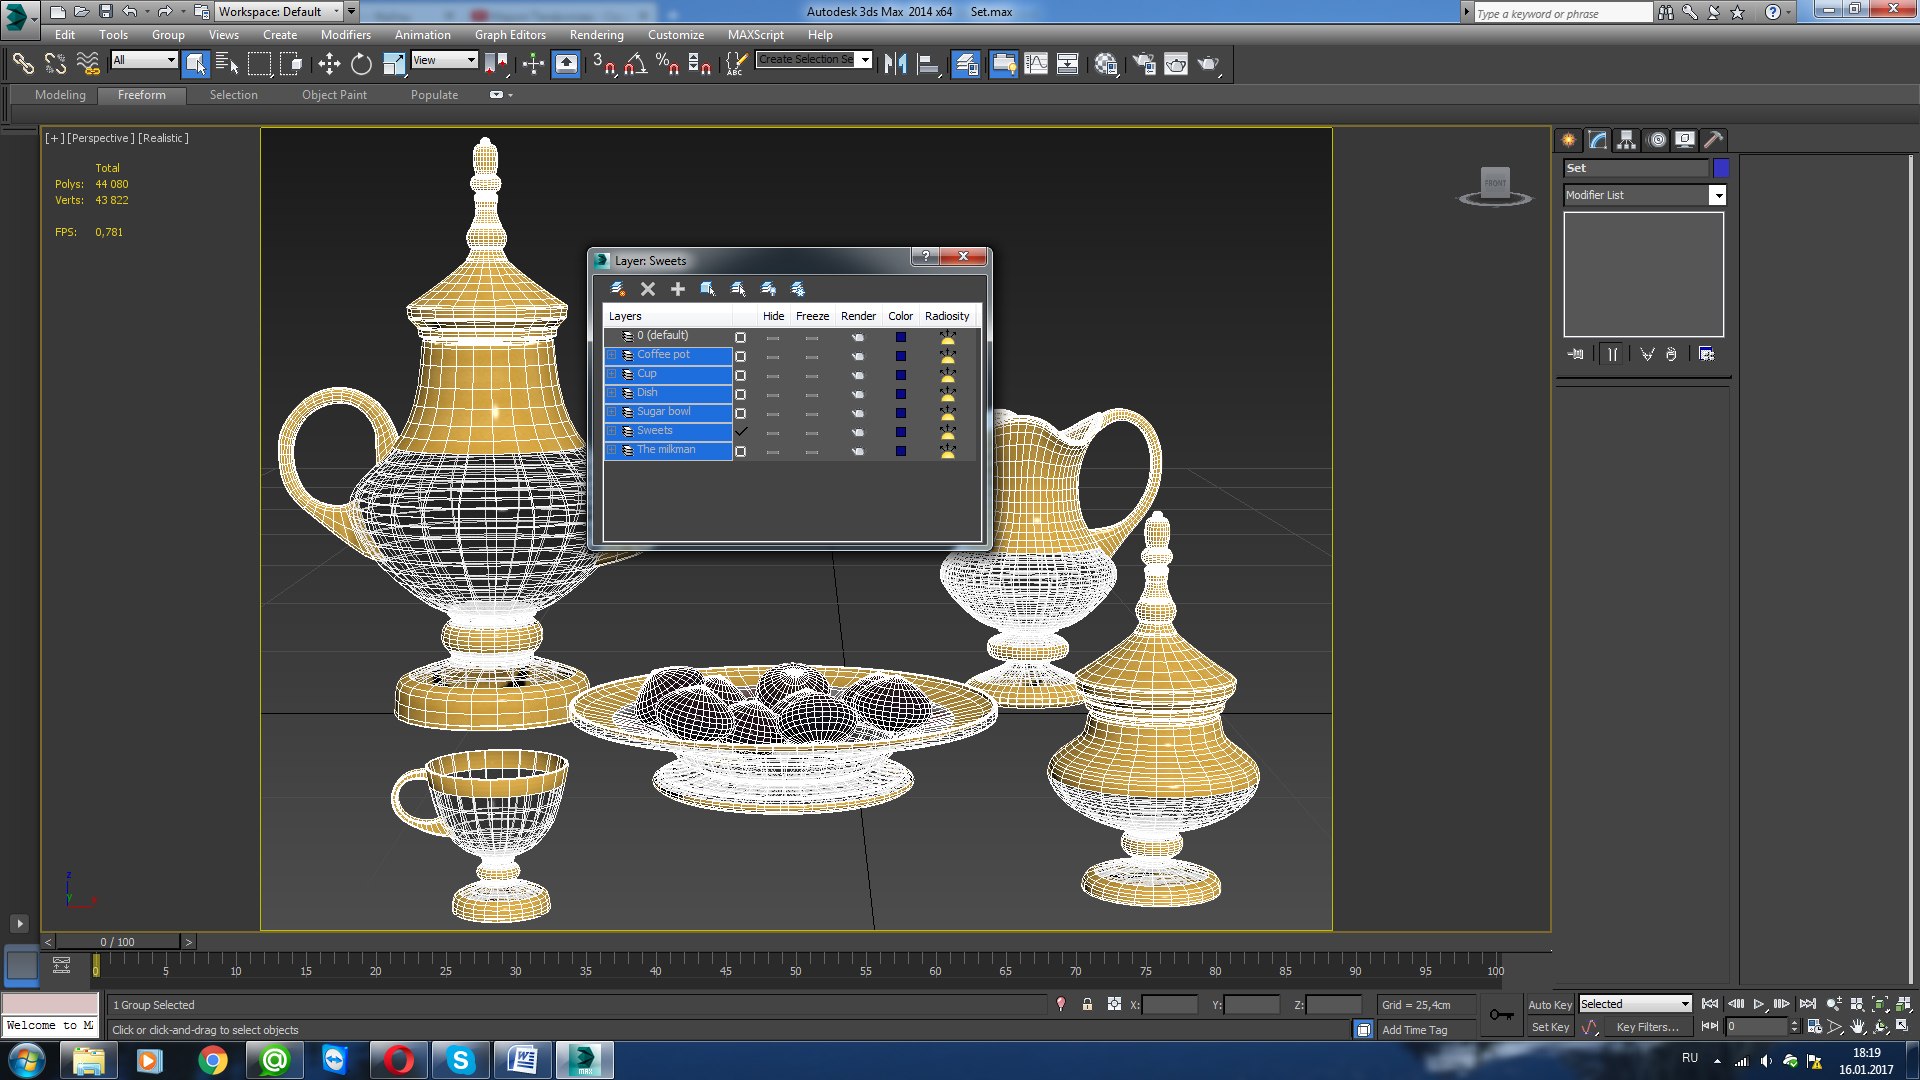Open the MAXScript menu

click(x=755, y=34)
